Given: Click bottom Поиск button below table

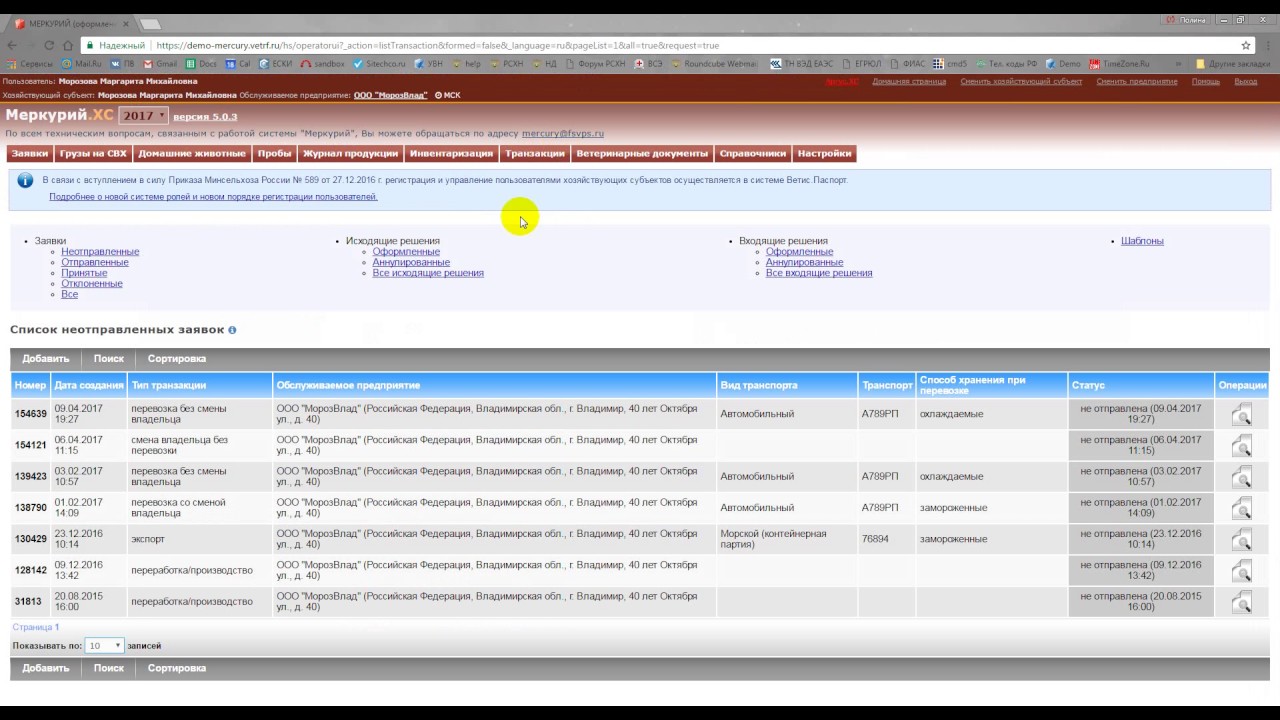Looking at the screenshot, I should [x=109, y=668].
